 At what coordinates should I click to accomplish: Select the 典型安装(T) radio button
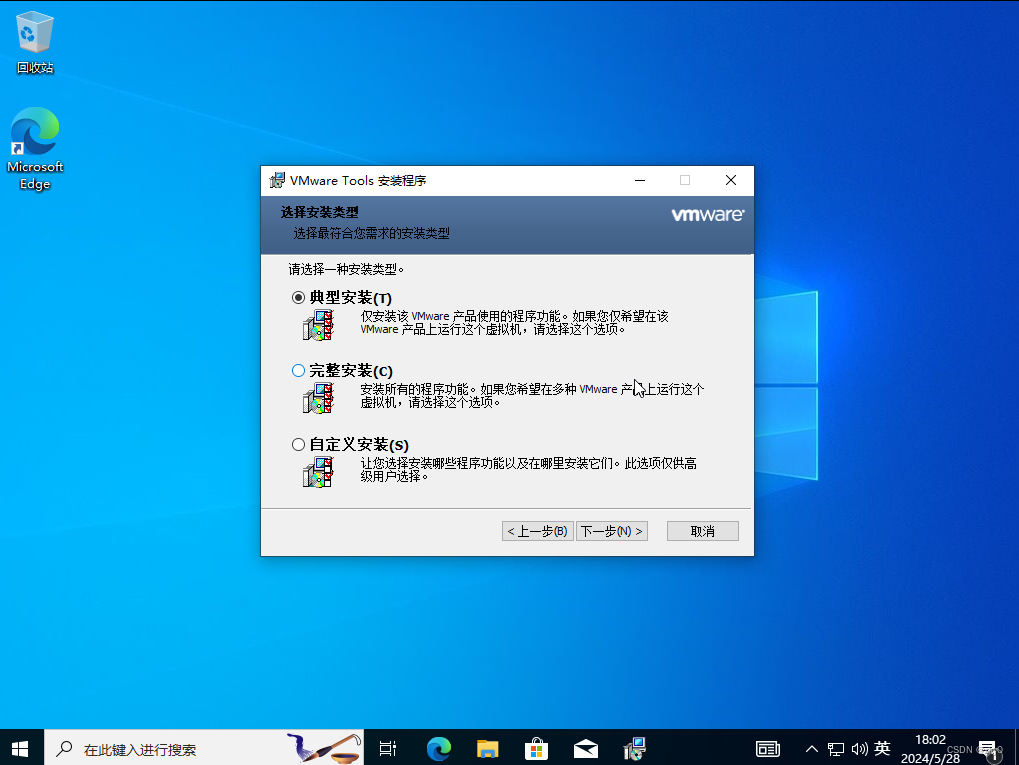click(298, 298)
